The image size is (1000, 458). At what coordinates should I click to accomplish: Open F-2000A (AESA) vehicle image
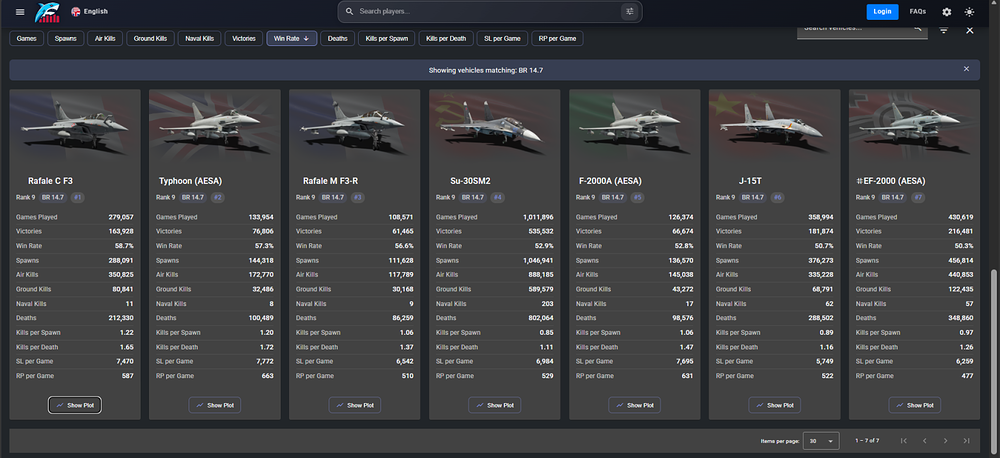point(635,124)
